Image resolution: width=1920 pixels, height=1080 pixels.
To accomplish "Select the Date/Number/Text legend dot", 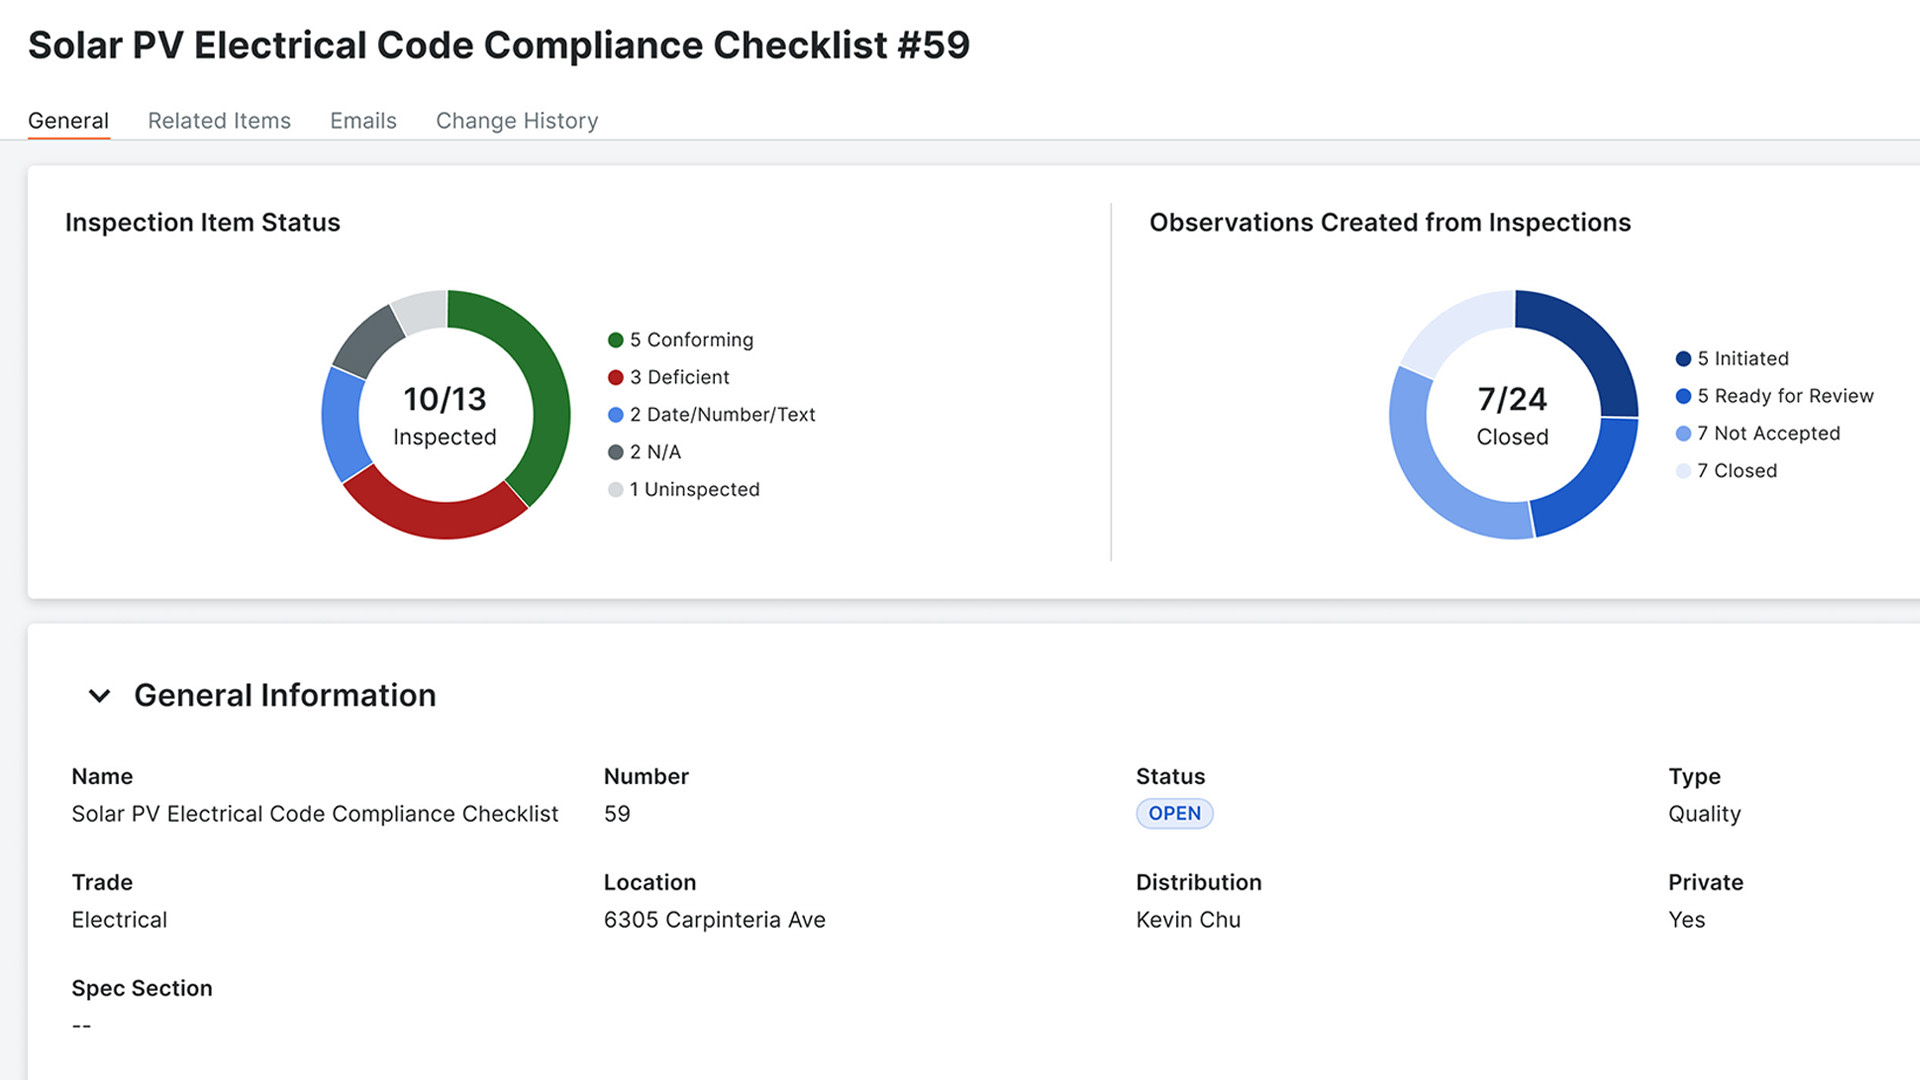I will (616, 414).
